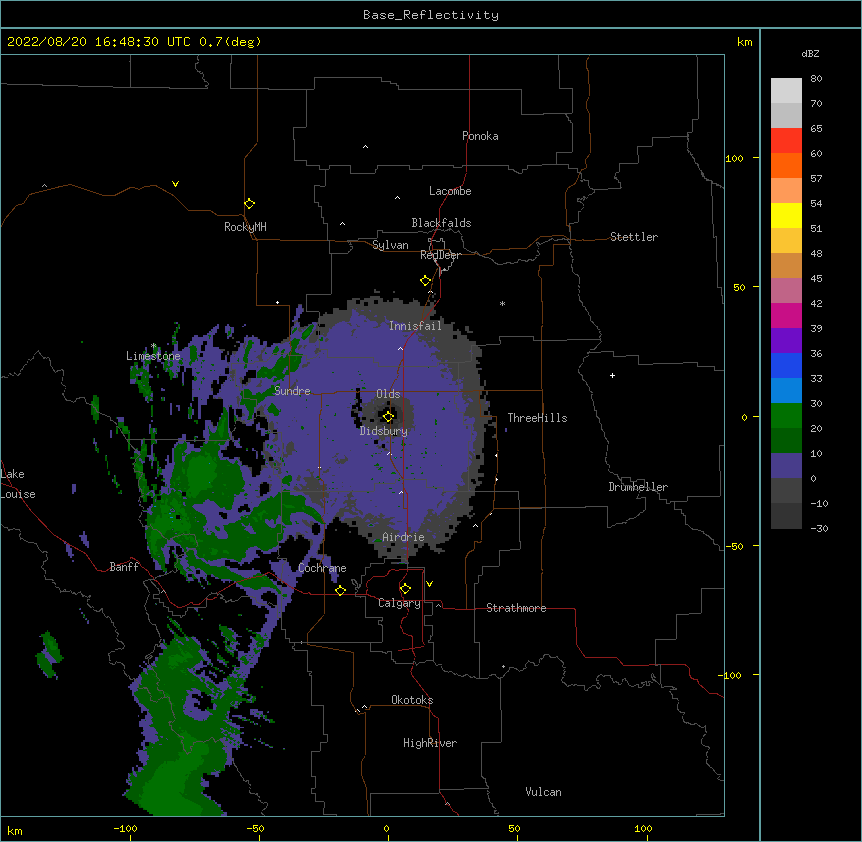Image resolution: width=862 pixels, height=842 pixels.
Task: Click the yellow V marker northwest of RockyMH
Action: coord(175,184)
